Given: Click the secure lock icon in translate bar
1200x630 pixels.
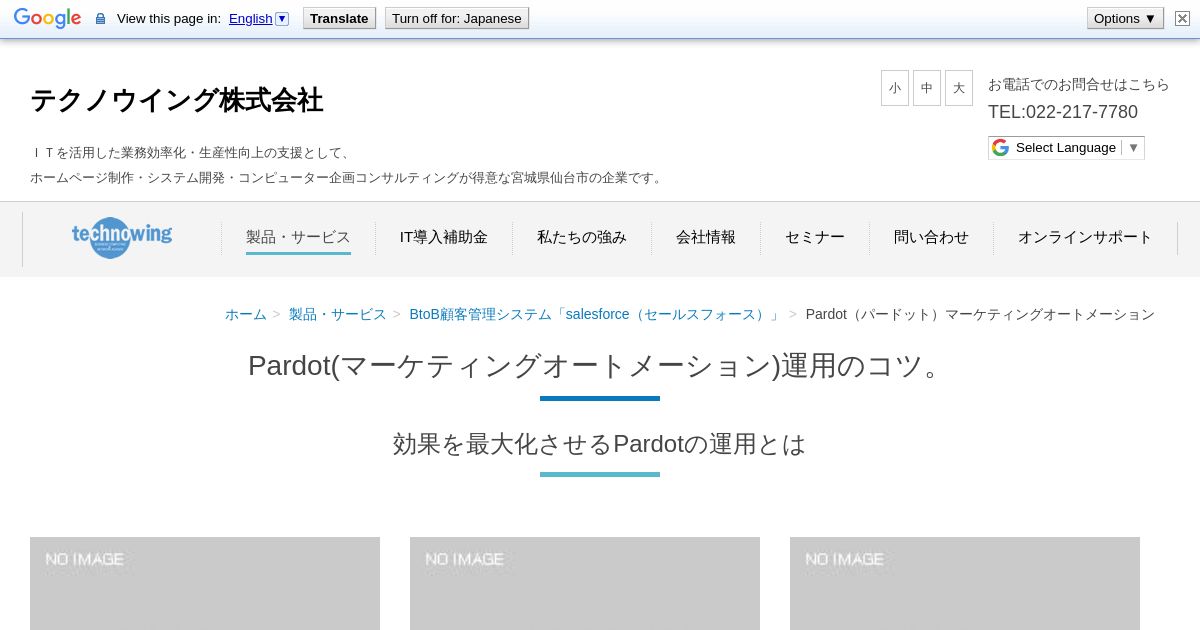Looking at the screenshot, I should point(100,18).
